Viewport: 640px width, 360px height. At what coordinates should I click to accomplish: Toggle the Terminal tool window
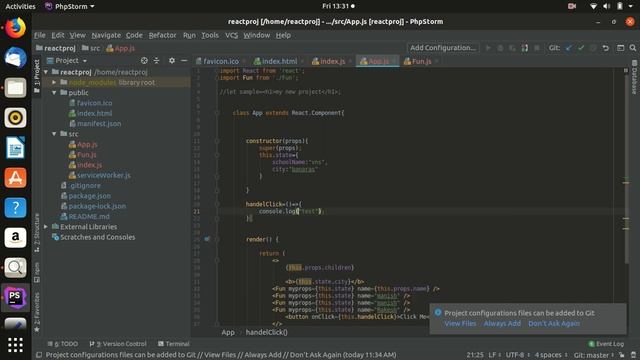pyautogui.click(x=173, y=344)
